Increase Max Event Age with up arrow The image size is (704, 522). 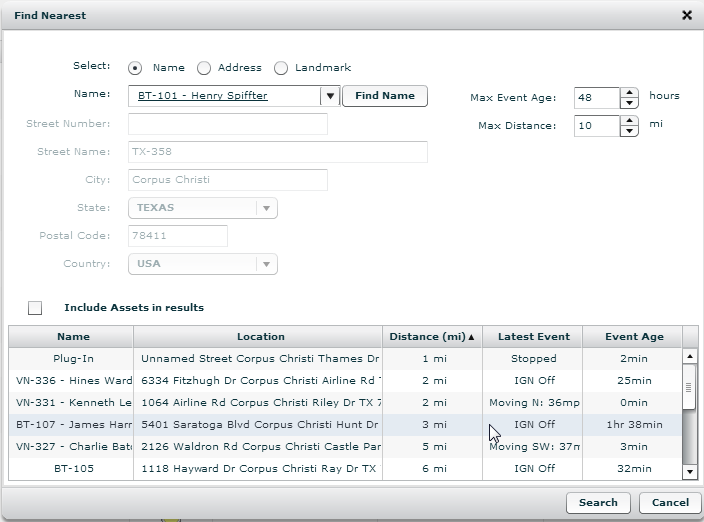(x=629, y=93)
